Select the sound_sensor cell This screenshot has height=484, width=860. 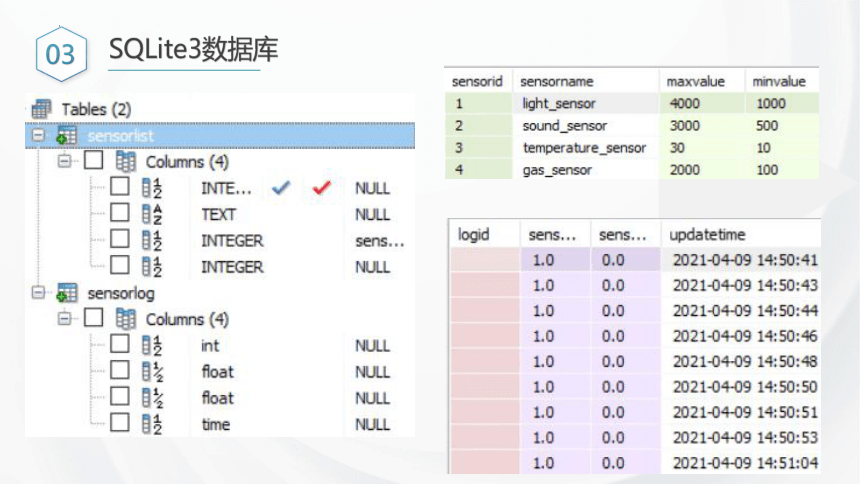(x=585, y=126)
